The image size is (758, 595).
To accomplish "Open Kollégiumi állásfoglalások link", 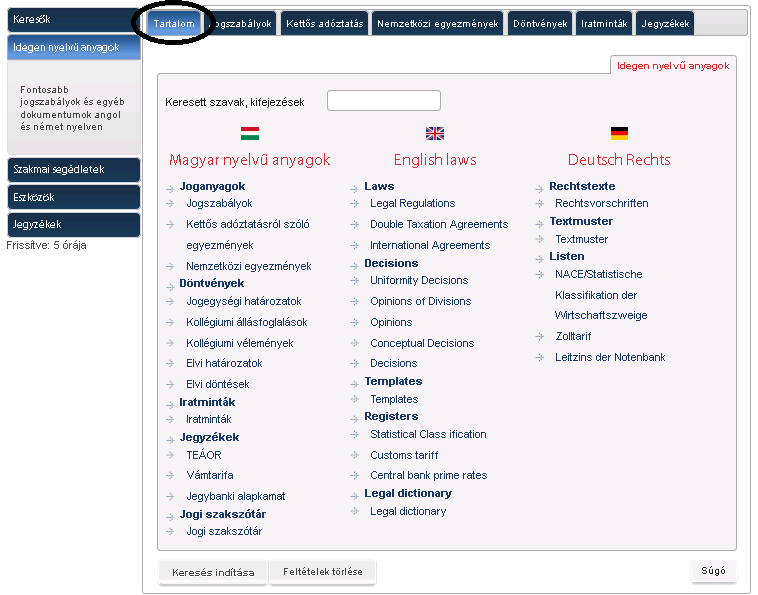I will 247,322.
